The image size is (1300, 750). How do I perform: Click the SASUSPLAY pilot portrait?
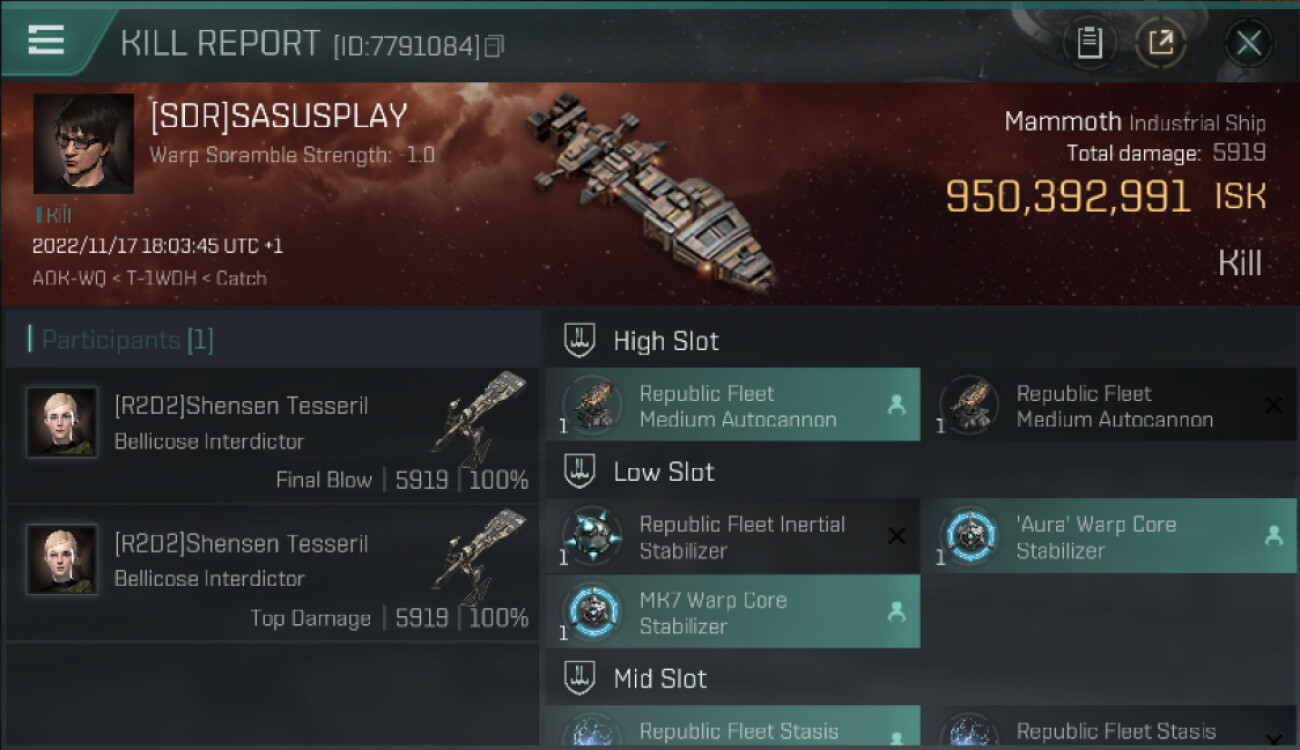point(83,143)
